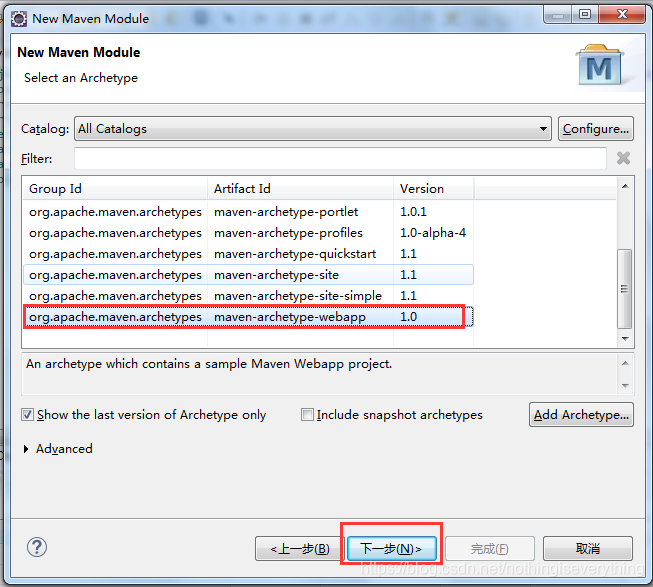
Task: Click the Add Archetype... button
Action: [x=581, y=415]
